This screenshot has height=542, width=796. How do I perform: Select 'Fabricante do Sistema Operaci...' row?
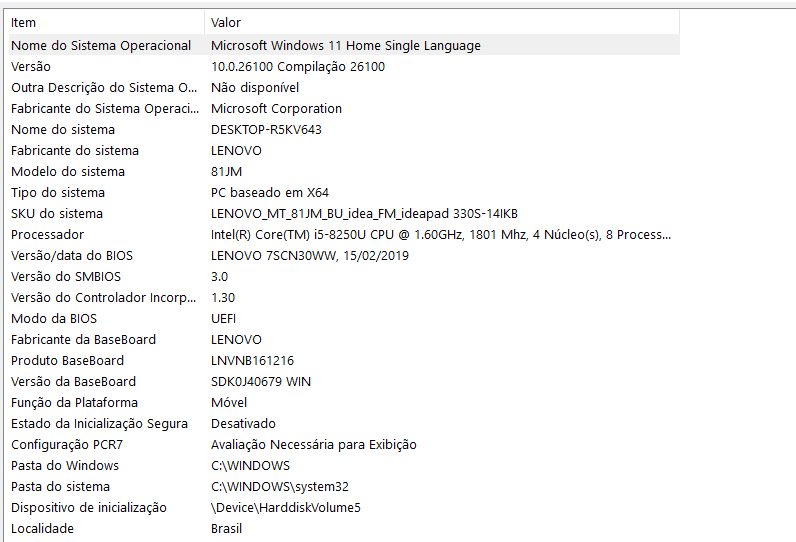344,109
